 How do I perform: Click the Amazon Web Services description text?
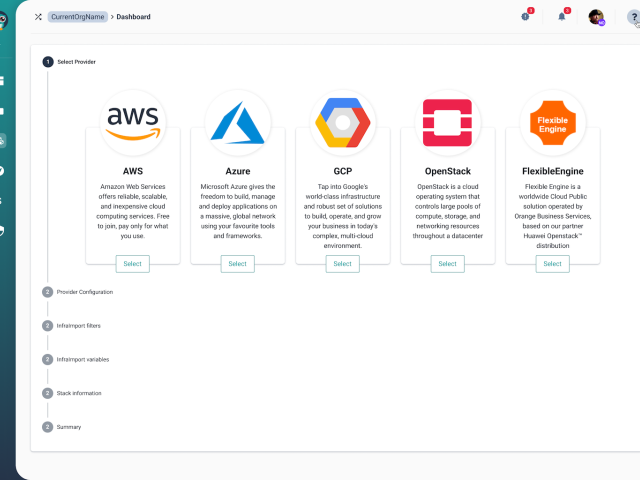click(133, 211)
